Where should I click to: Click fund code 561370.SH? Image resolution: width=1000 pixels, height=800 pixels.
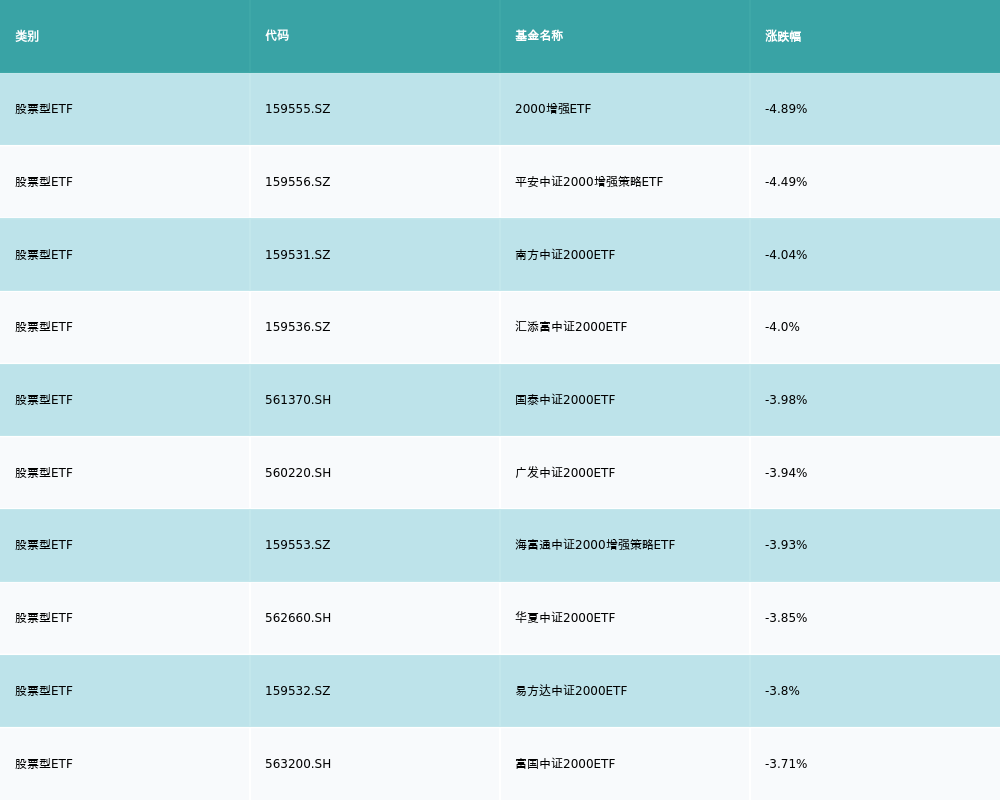click(298, 400)
